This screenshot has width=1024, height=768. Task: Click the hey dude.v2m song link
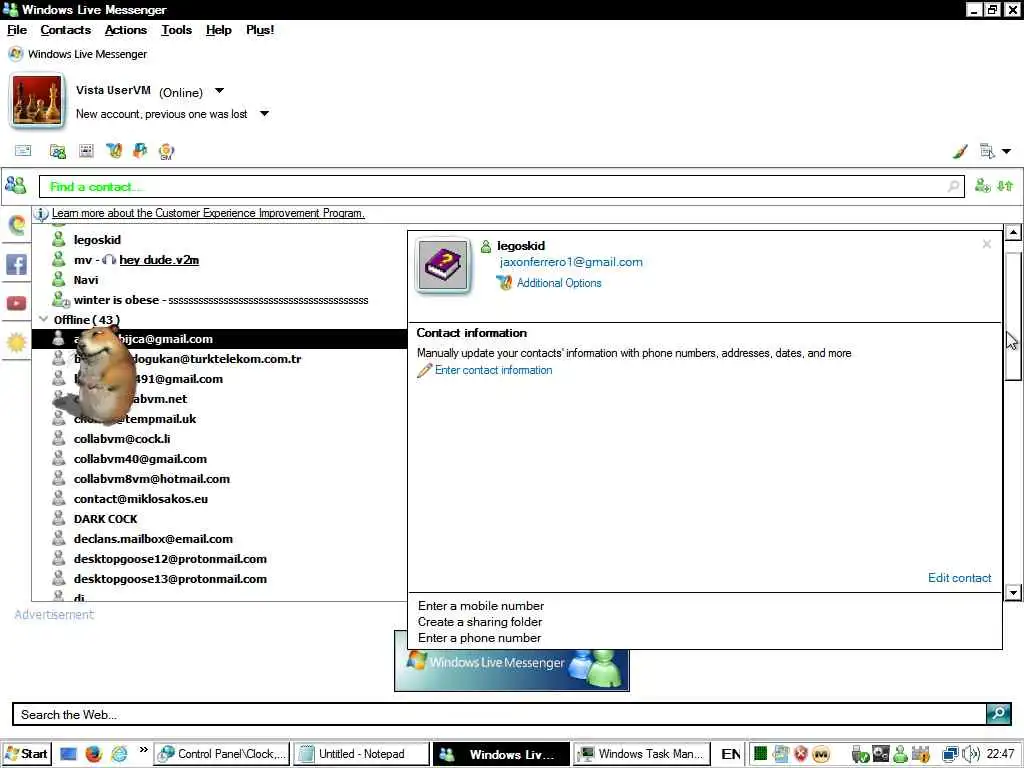coord(159,260)
